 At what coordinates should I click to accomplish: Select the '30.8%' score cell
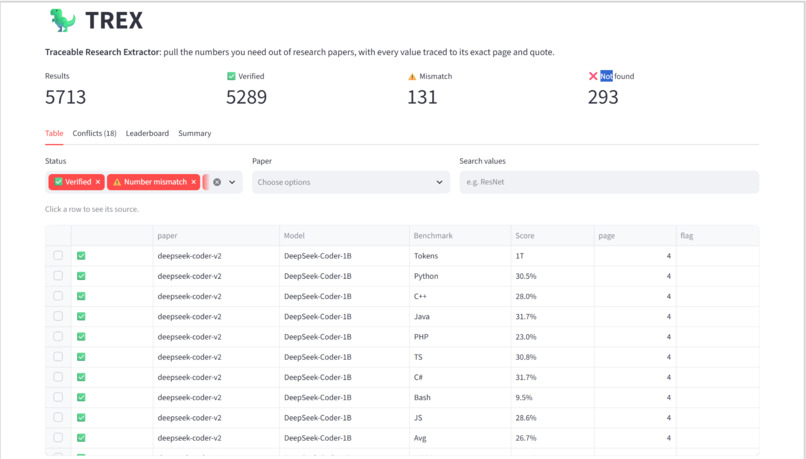pos(553,357)
